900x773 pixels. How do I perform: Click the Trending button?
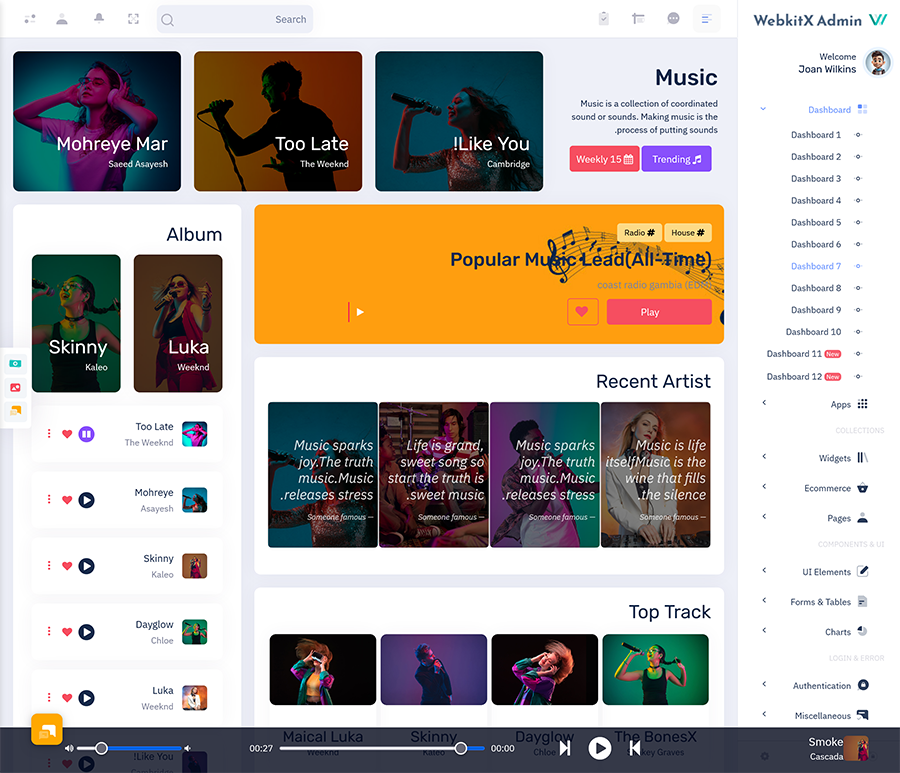(x=676, y=159)
